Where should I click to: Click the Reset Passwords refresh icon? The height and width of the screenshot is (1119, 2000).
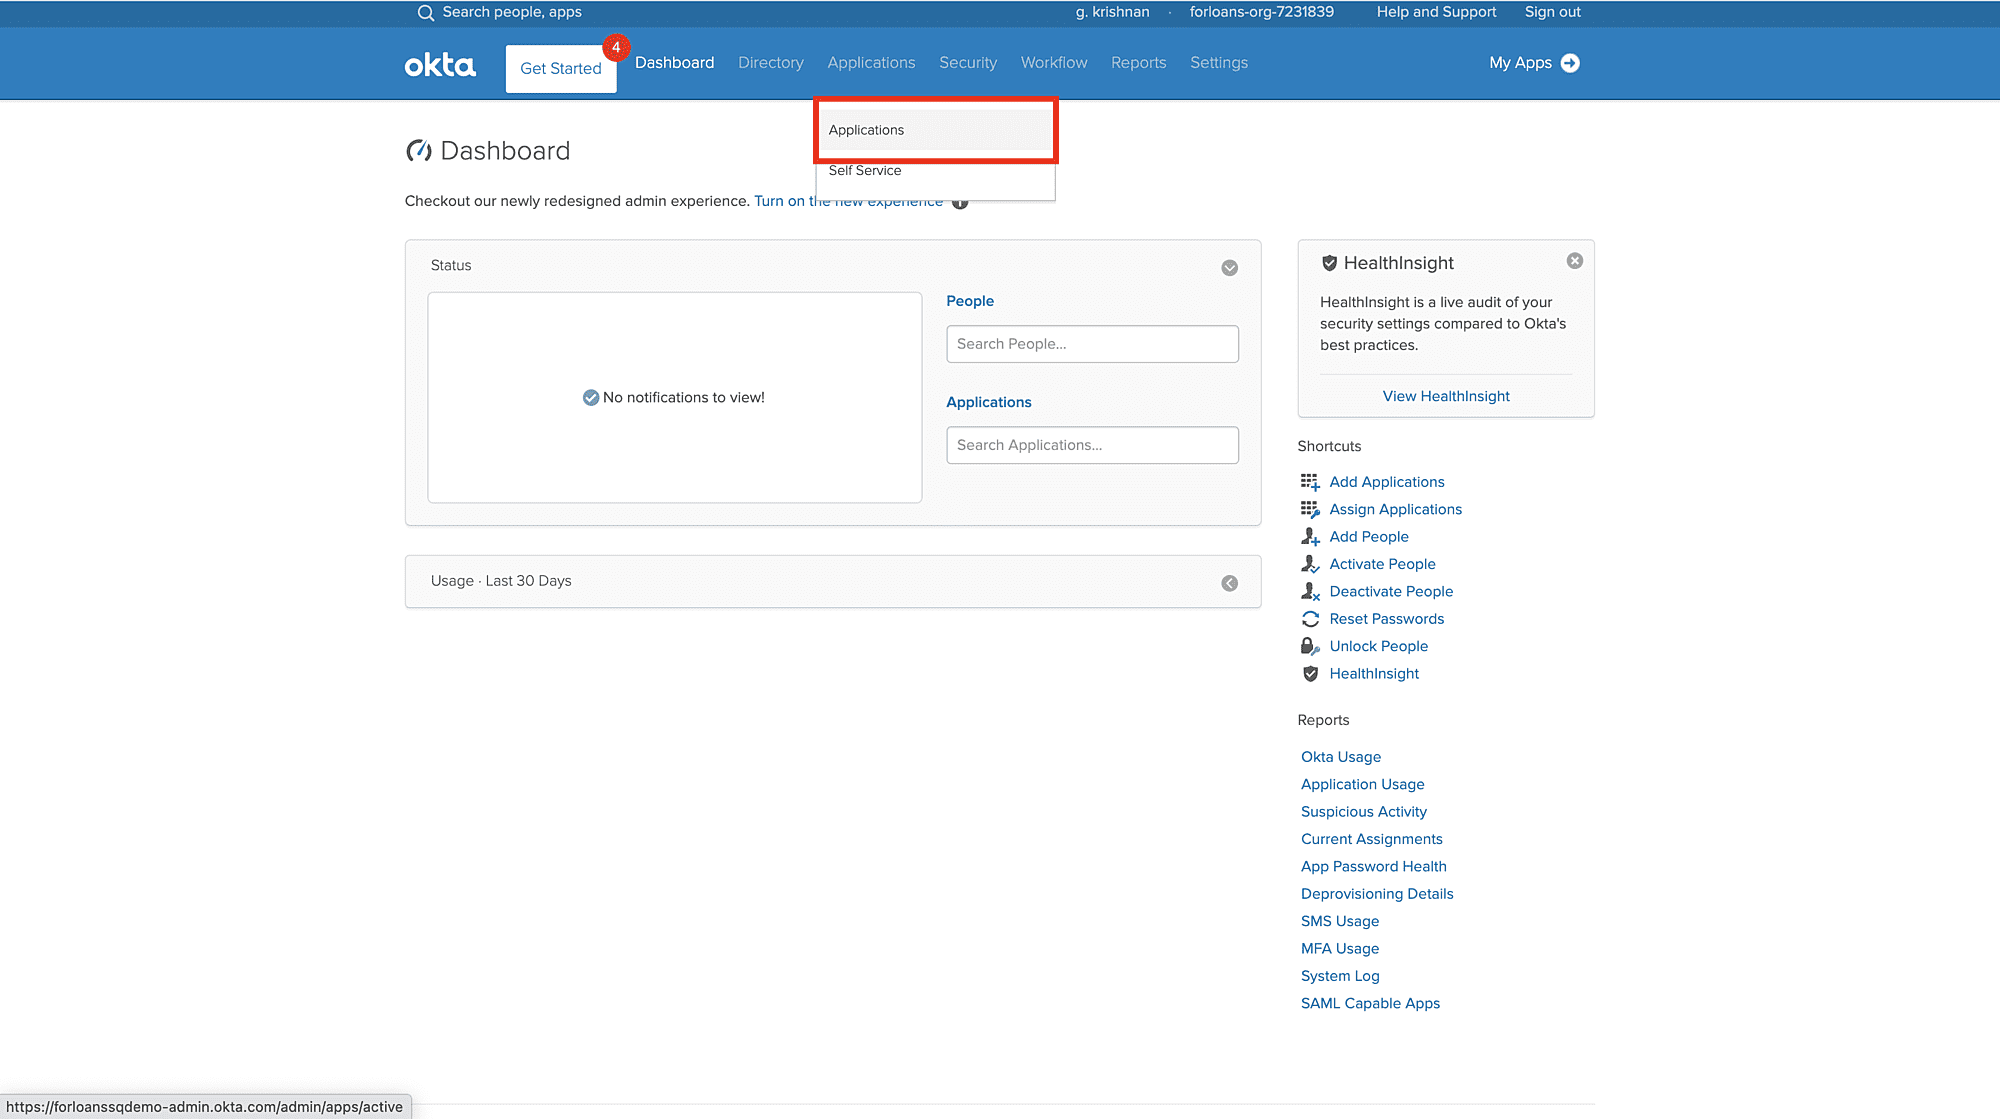(1310, 619)
